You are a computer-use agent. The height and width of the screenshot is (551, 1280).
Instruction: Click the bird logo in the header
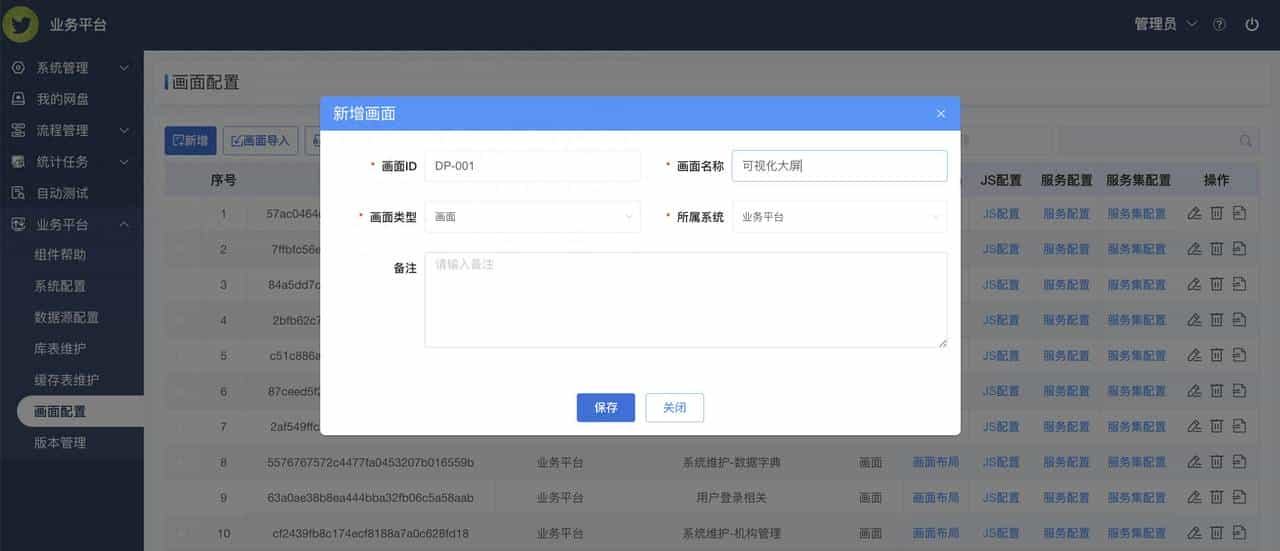click(20, 24)
